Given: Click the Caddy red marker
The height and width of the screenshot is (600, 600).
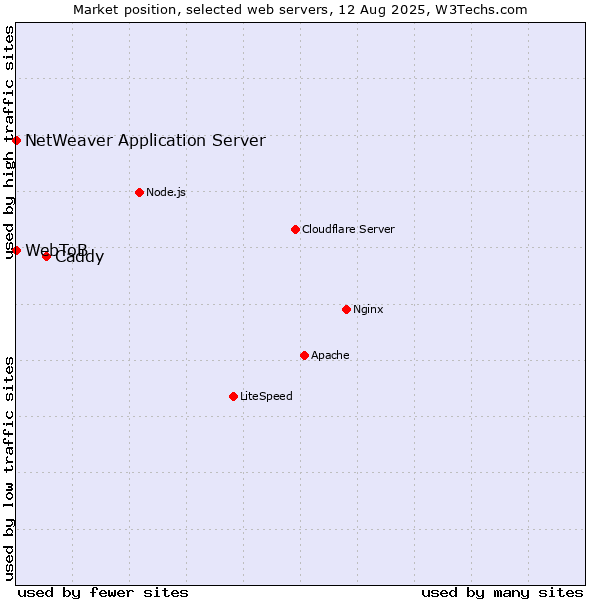Looking at the screenshot, I should point(46,256).
